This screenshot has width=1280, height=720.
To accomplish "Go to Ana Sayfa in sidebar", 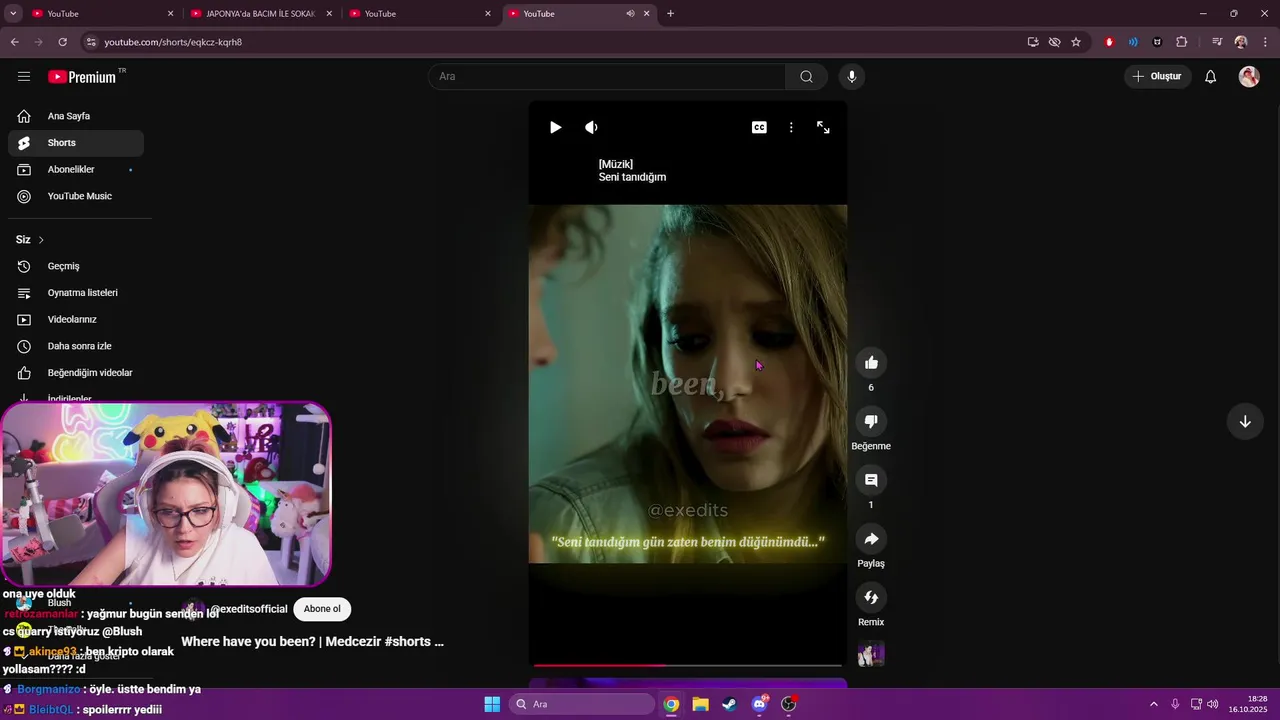I will tap(76, 116).
